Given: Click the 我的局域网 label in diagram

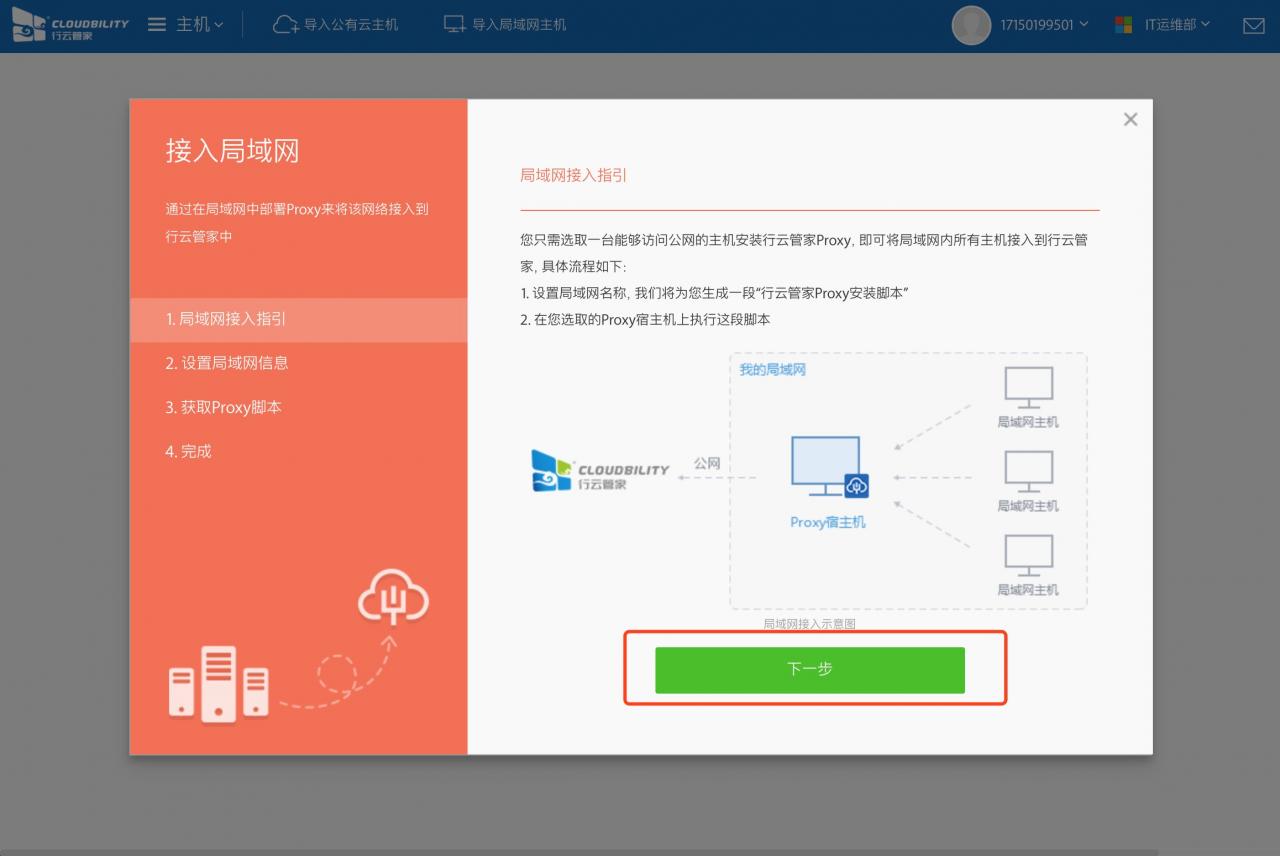Looking at the screenshot, I should (772, 370).
